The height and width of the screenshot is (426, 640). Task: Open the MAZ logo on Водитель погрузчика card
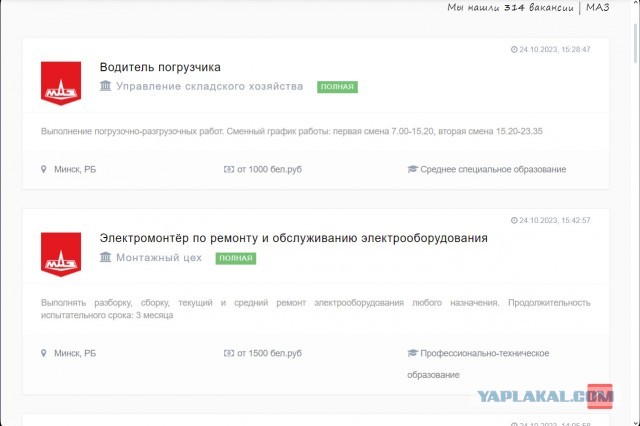(61, 83)
